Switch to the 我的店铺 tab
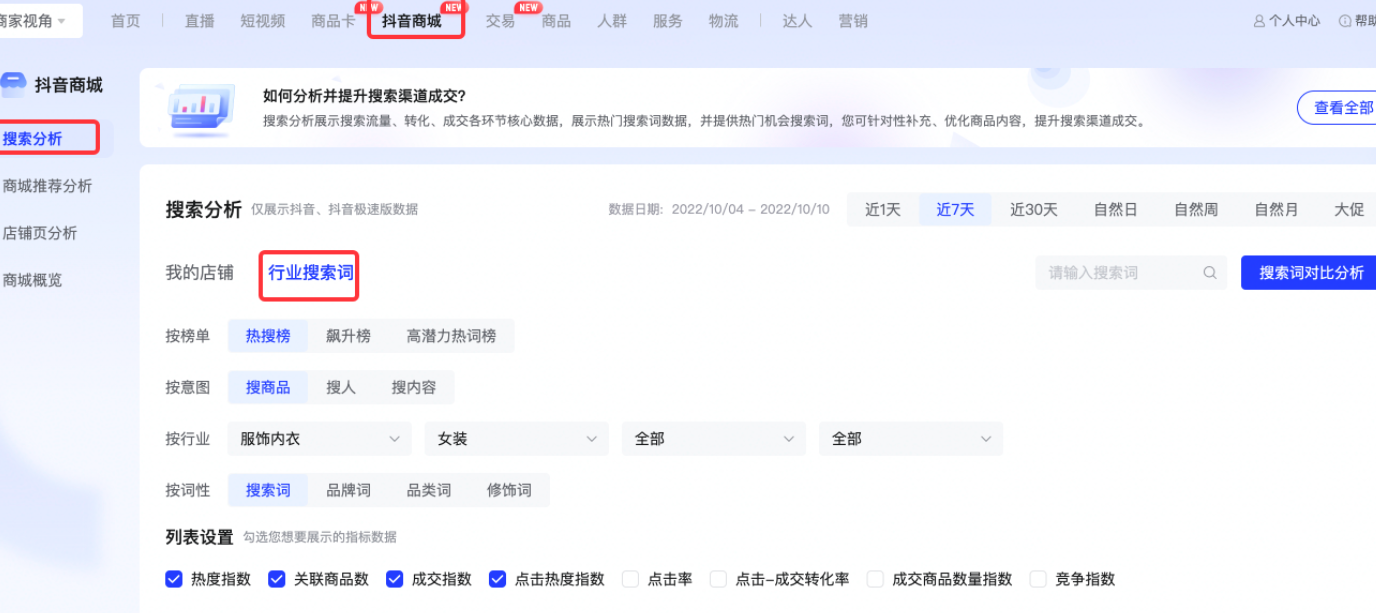1376x613 pixels. pos(200,273)
